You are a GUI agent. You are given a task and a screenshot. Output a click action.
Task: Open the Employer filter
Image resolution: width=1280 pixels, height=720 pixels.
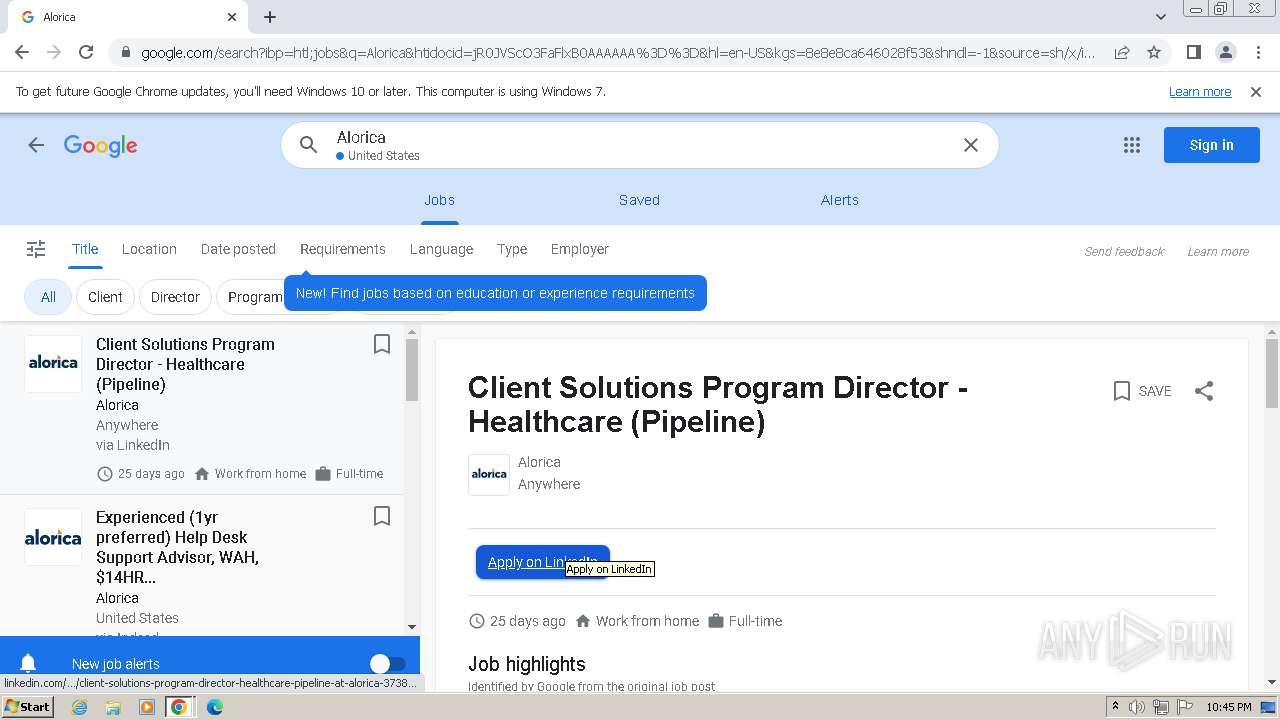[580, 249]
